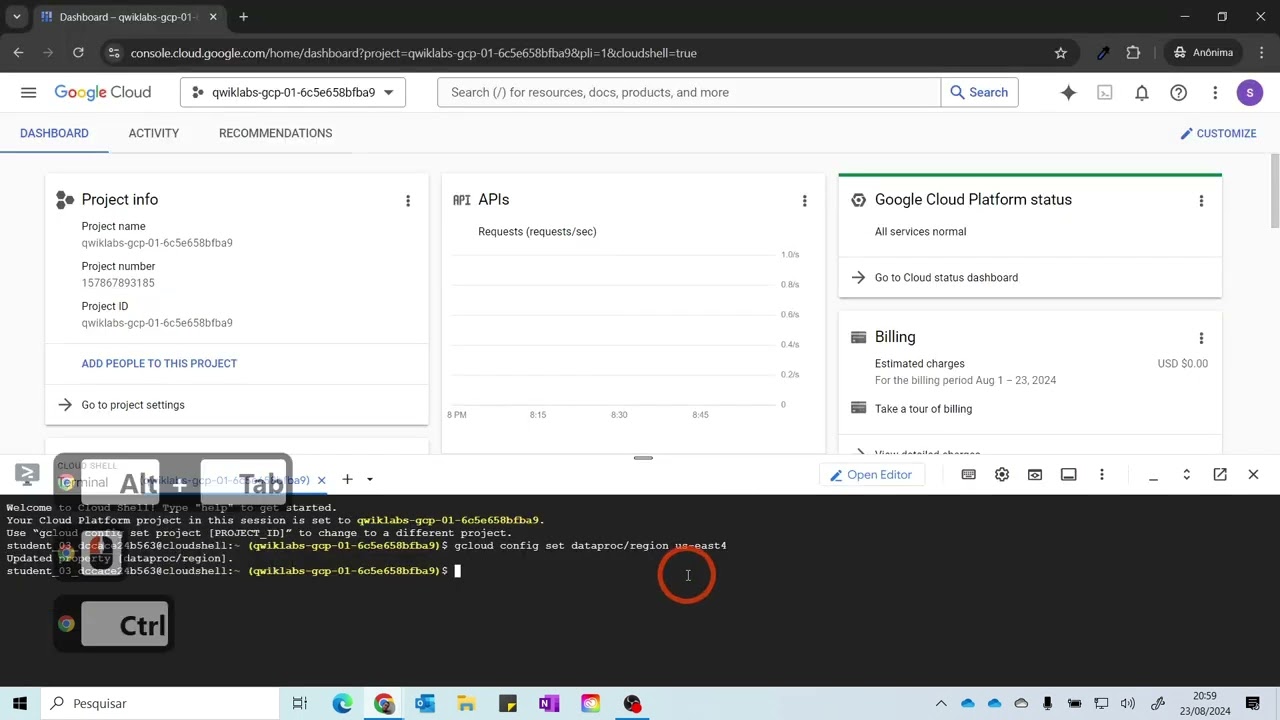Click the Anônima incognito profile button

point(1203,53)
